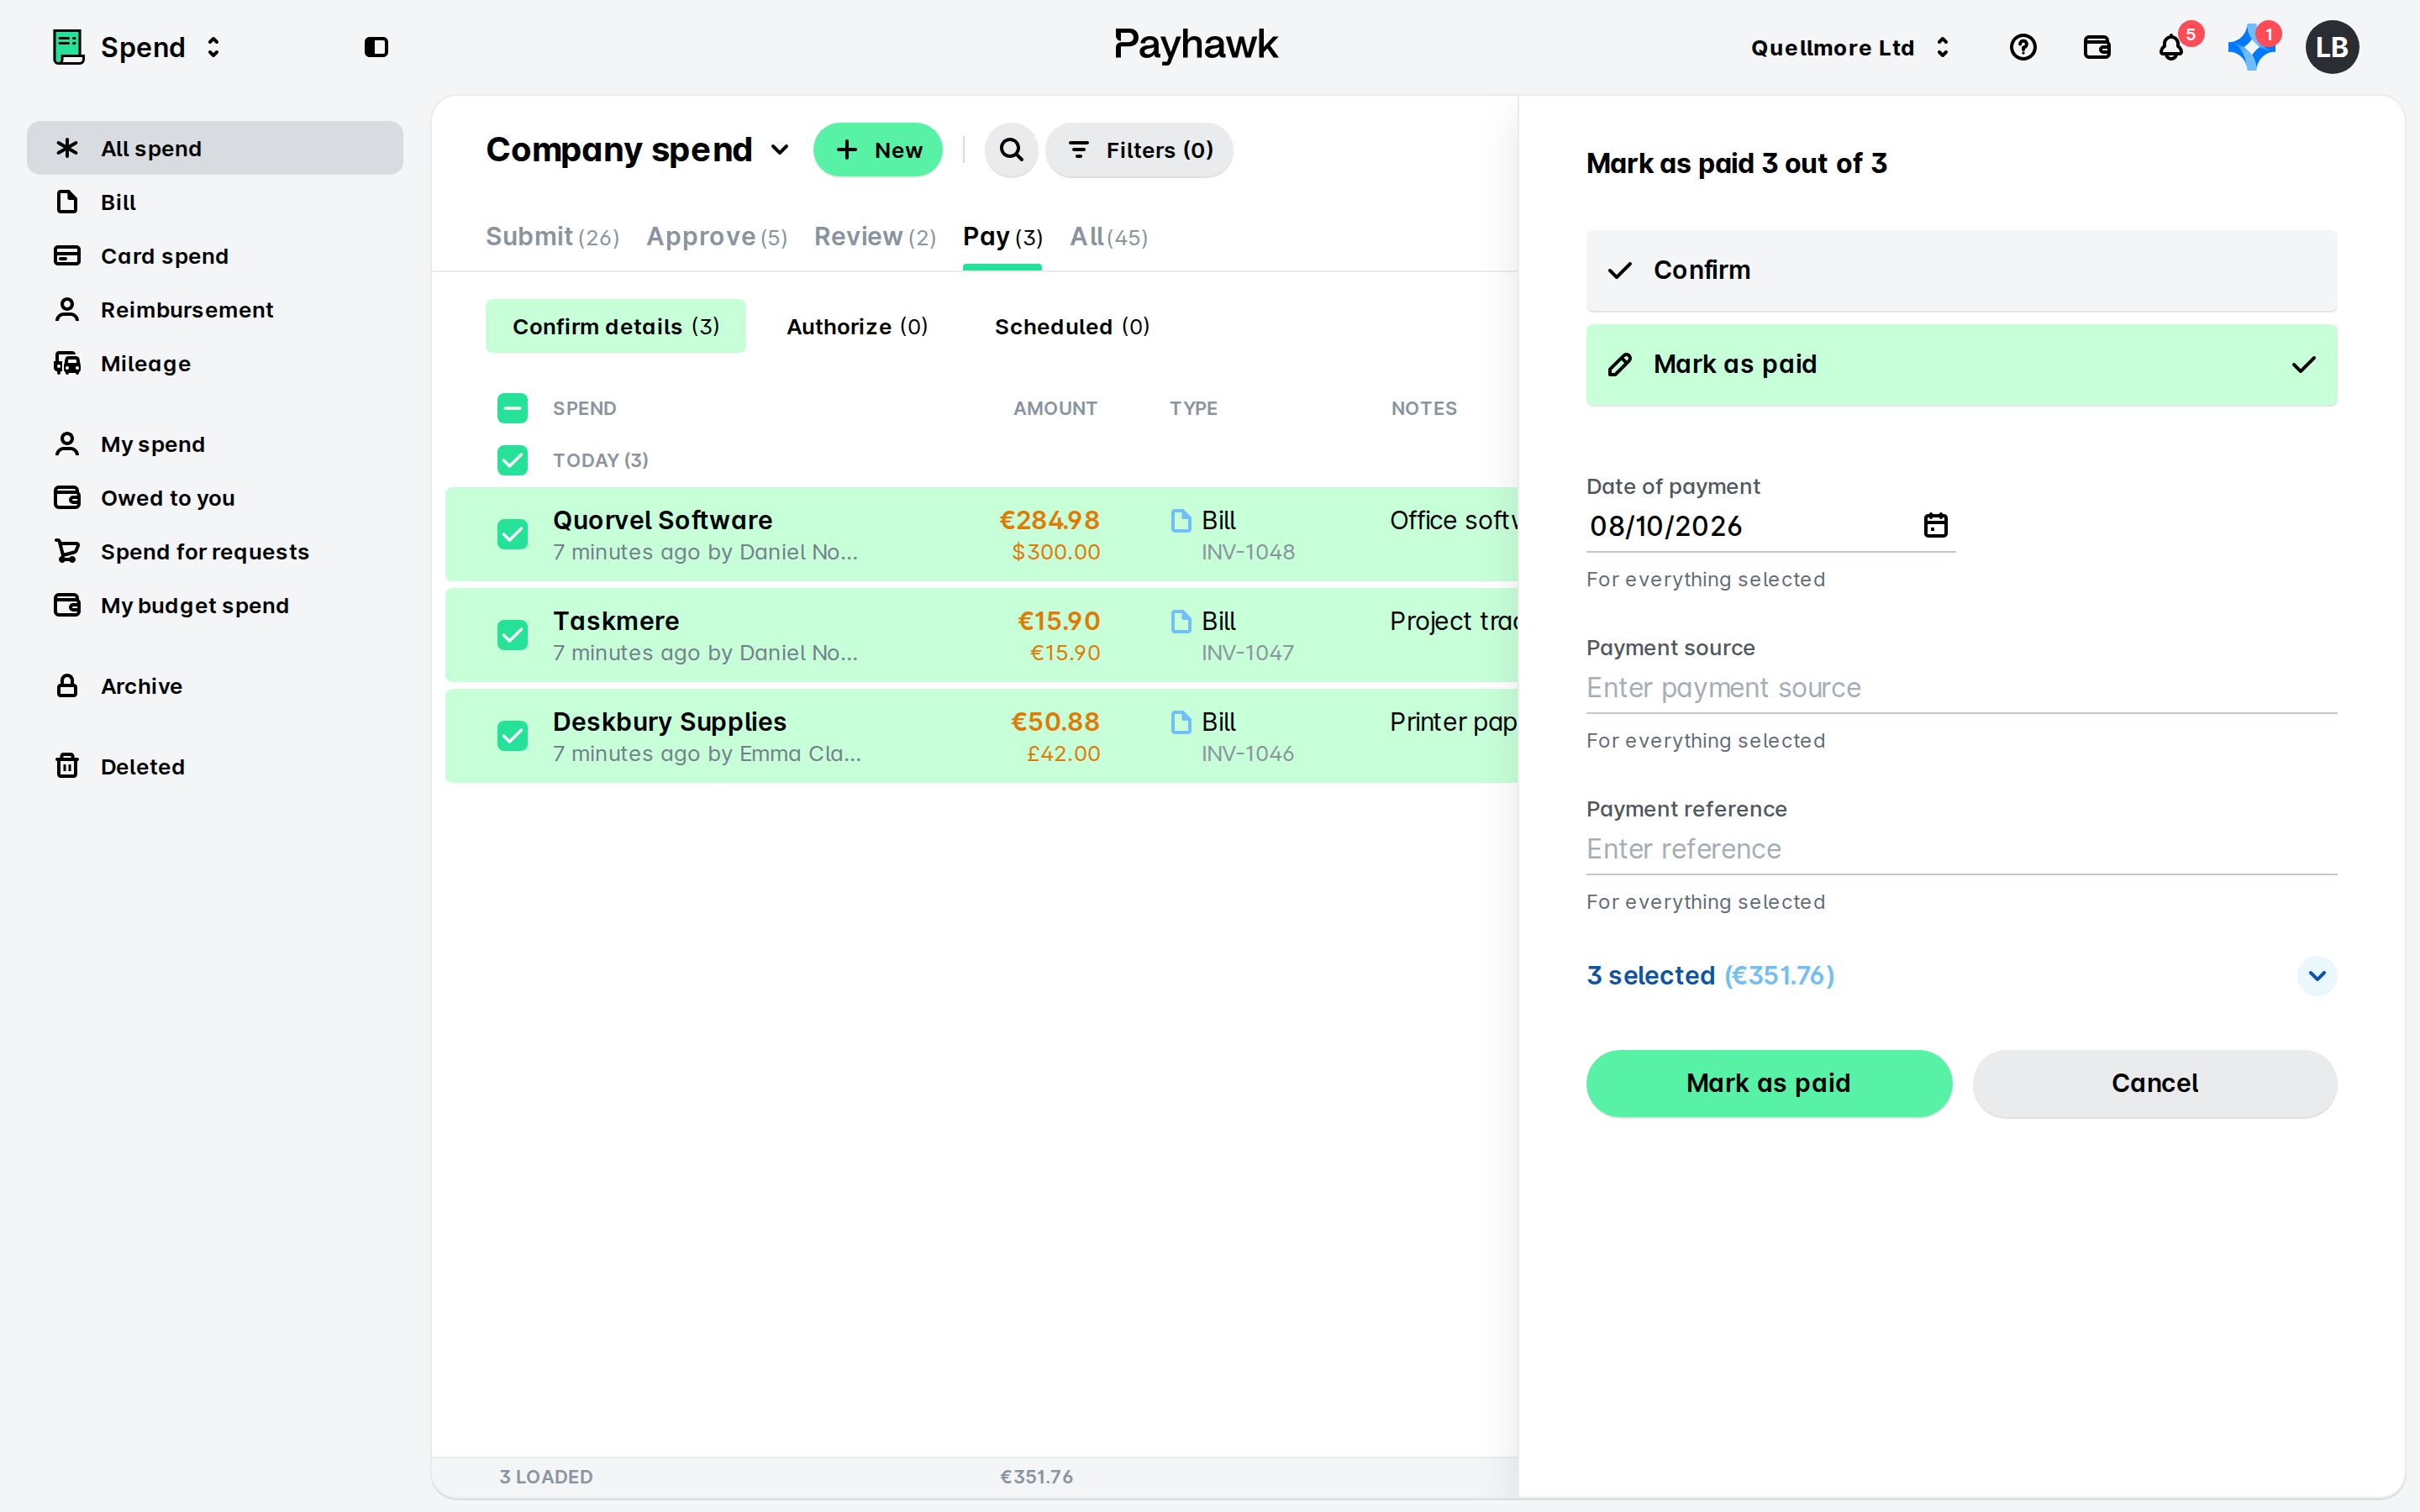Viewport: 2420px width, 1512px height.
Task: Expand the Company spend dropdown chevron
Action: [780, 150]
